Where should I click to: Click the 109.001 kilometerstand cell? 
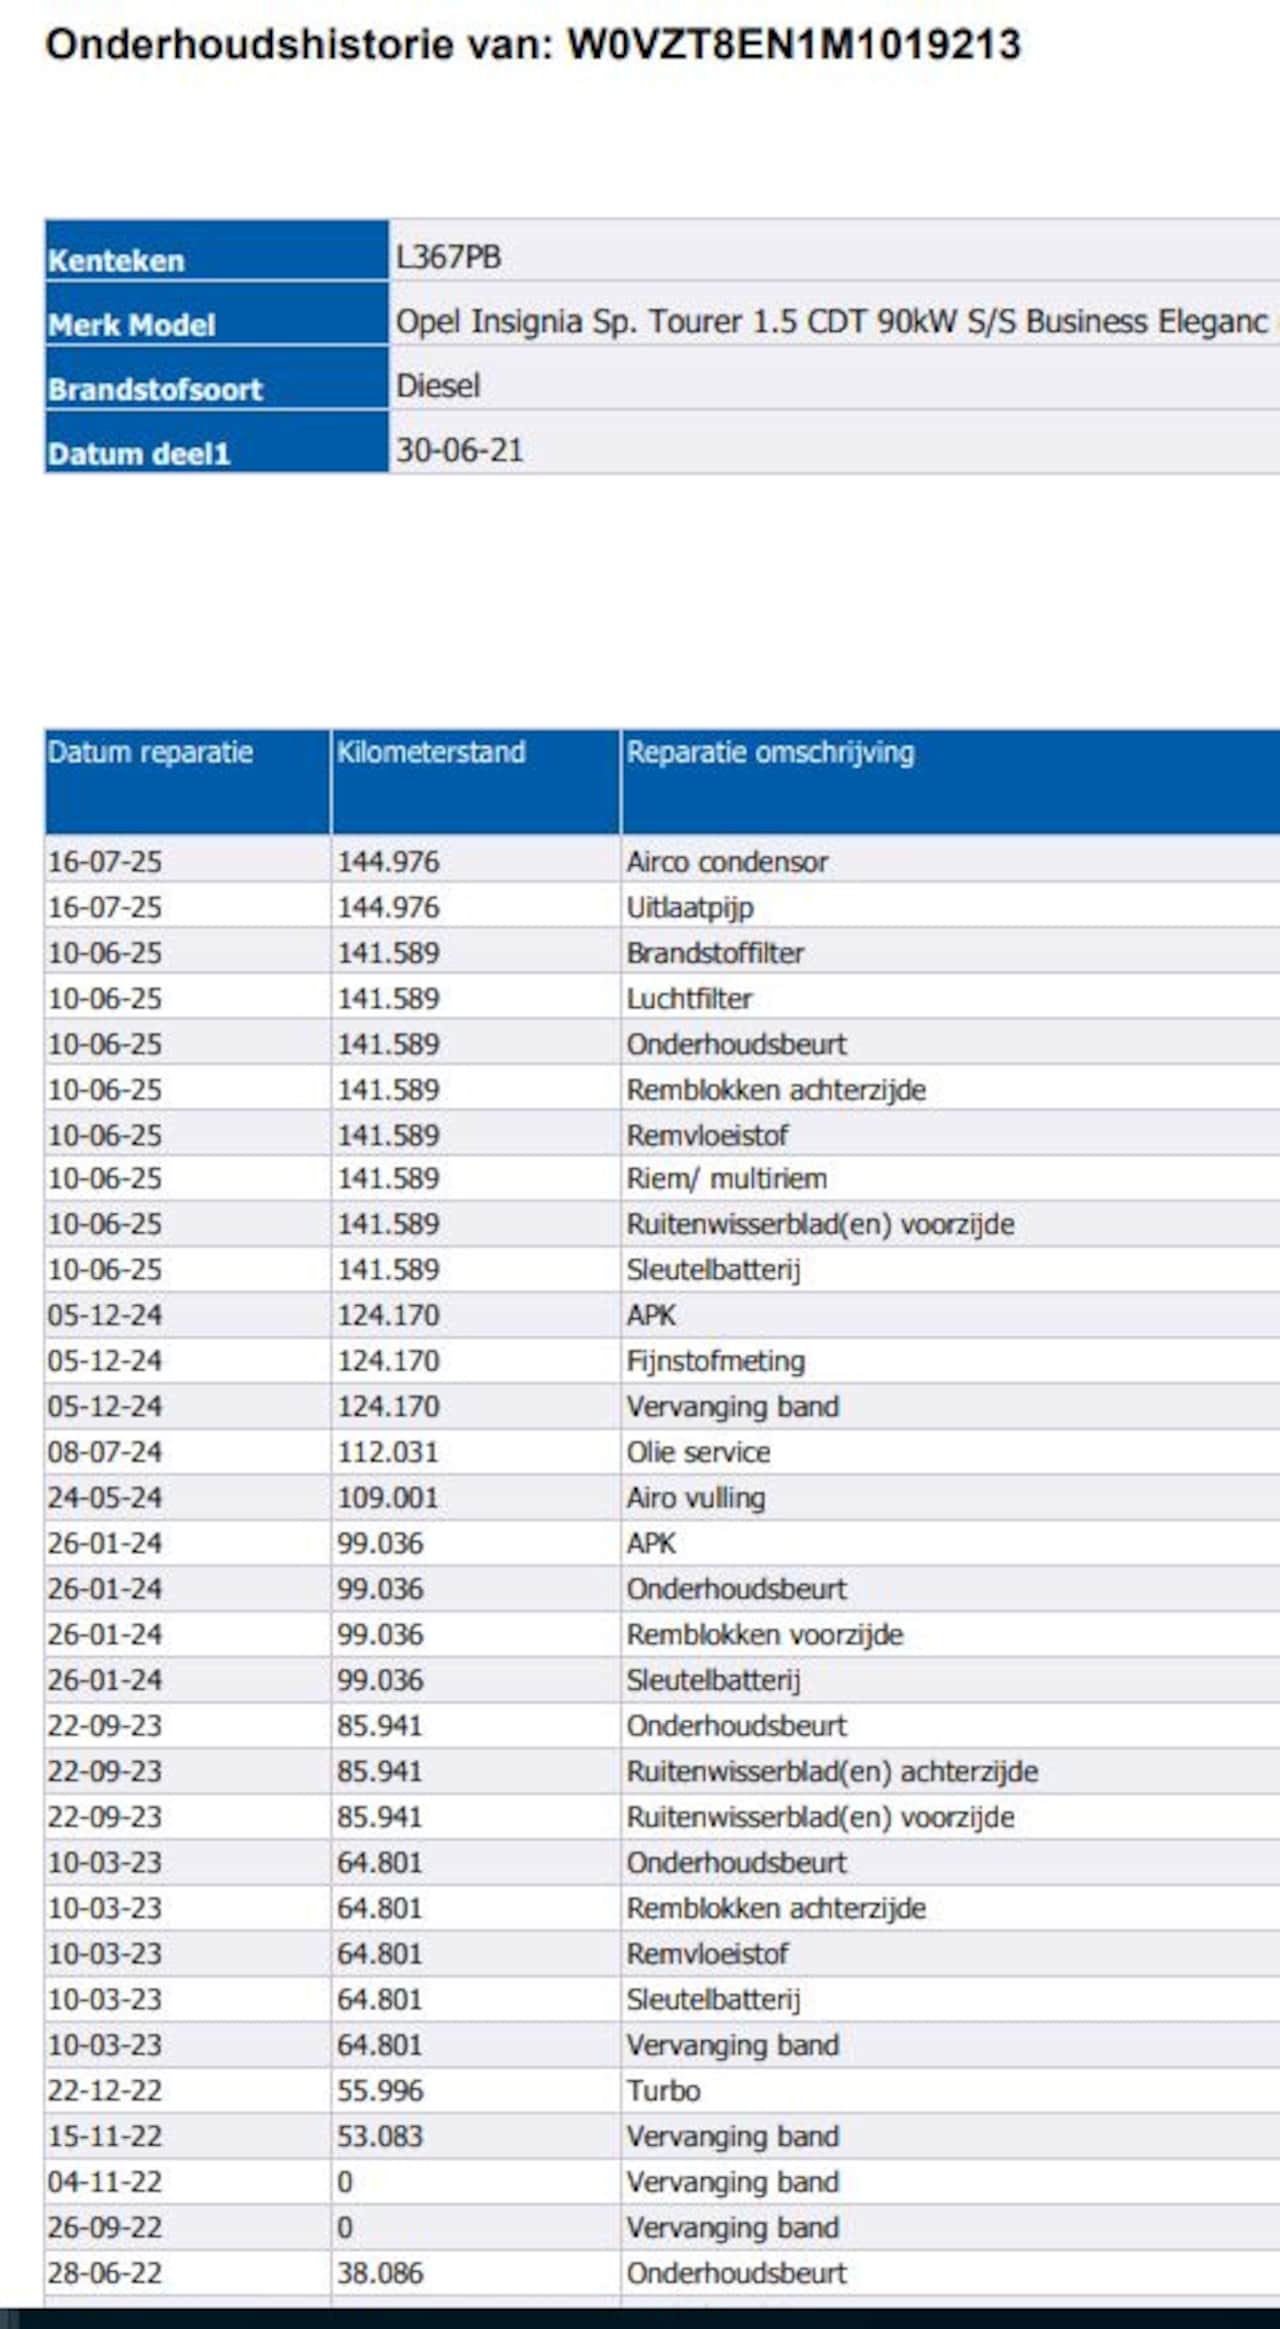[387, 1498]
